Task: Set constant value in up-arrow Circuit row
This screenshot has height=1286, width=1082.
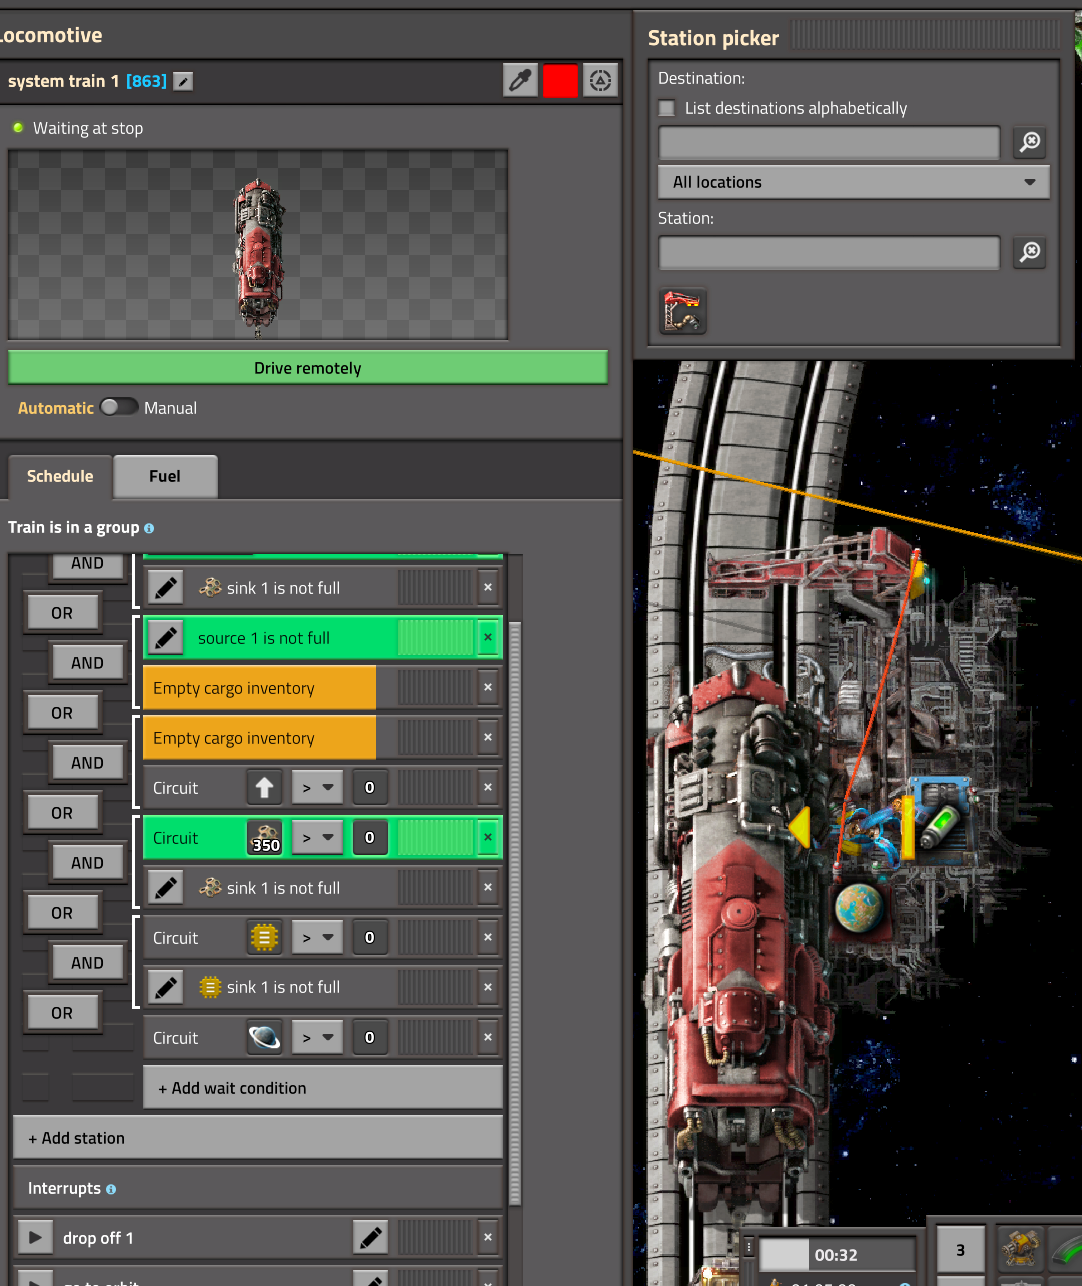Action: click(x=370, y=788)
